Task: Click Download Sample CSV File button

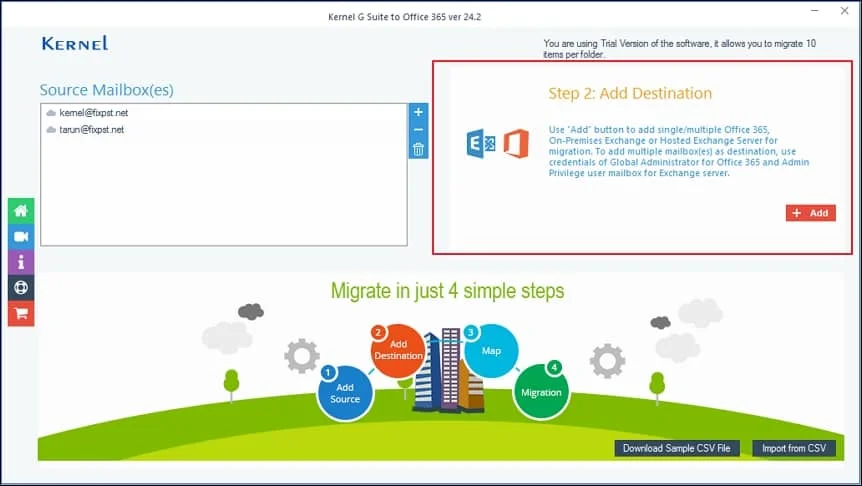Action: (676, 448)
